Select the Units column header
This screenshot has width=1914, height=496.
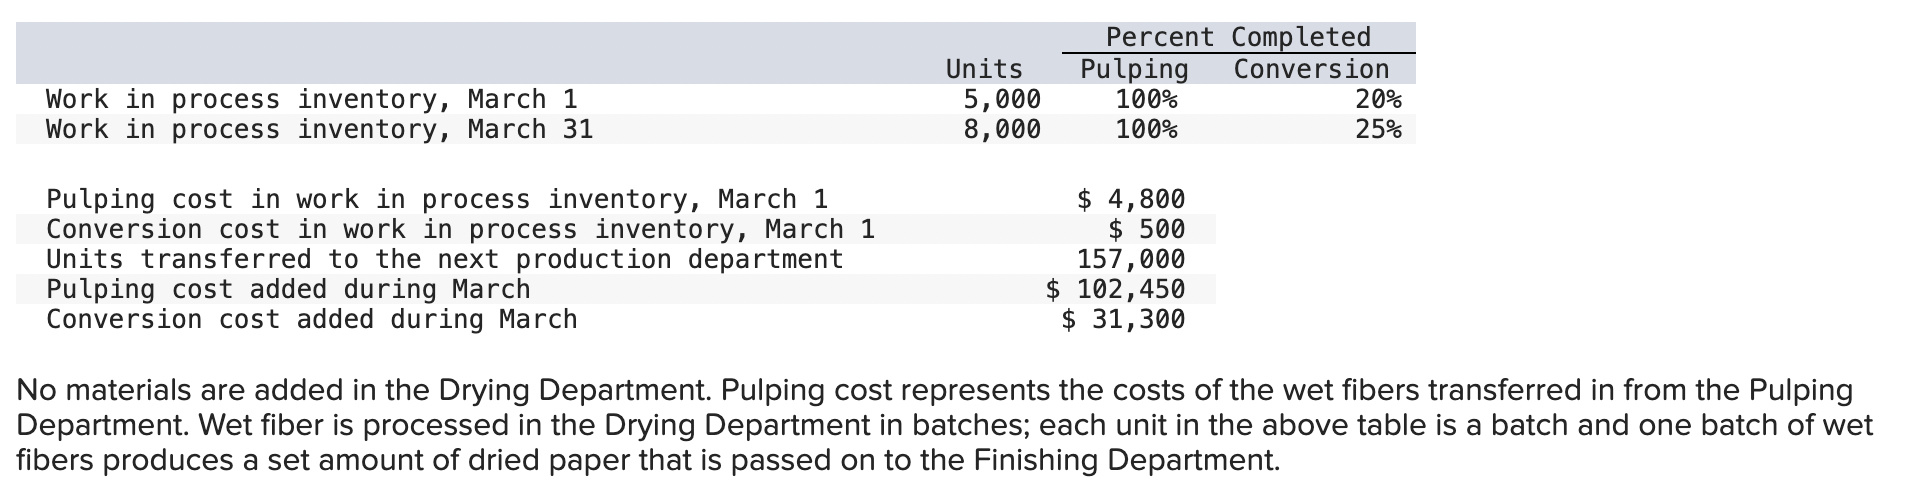[984, 69]
